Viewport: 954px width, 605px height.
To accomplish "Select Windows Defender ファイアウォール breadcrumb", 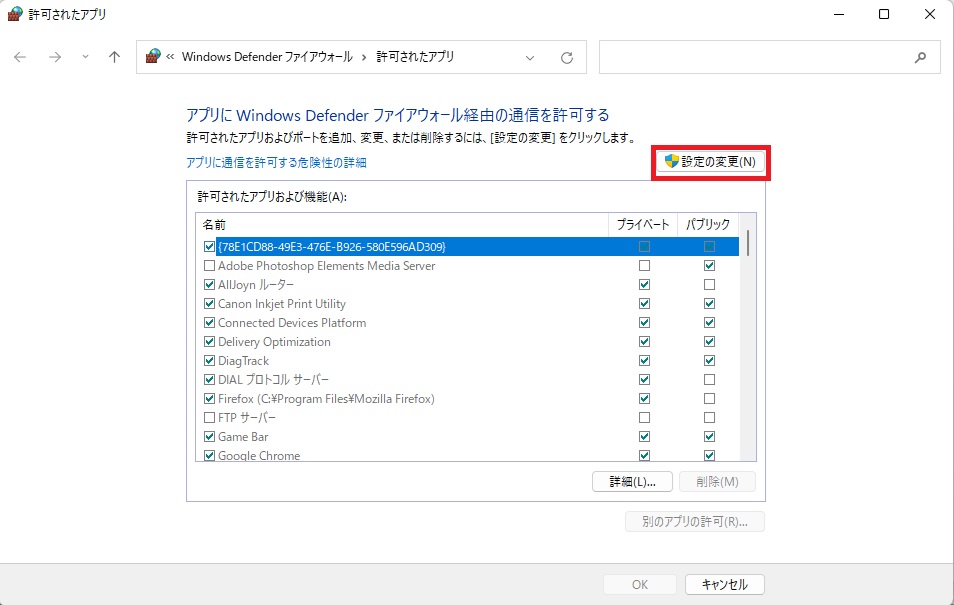I will [267, 57].
